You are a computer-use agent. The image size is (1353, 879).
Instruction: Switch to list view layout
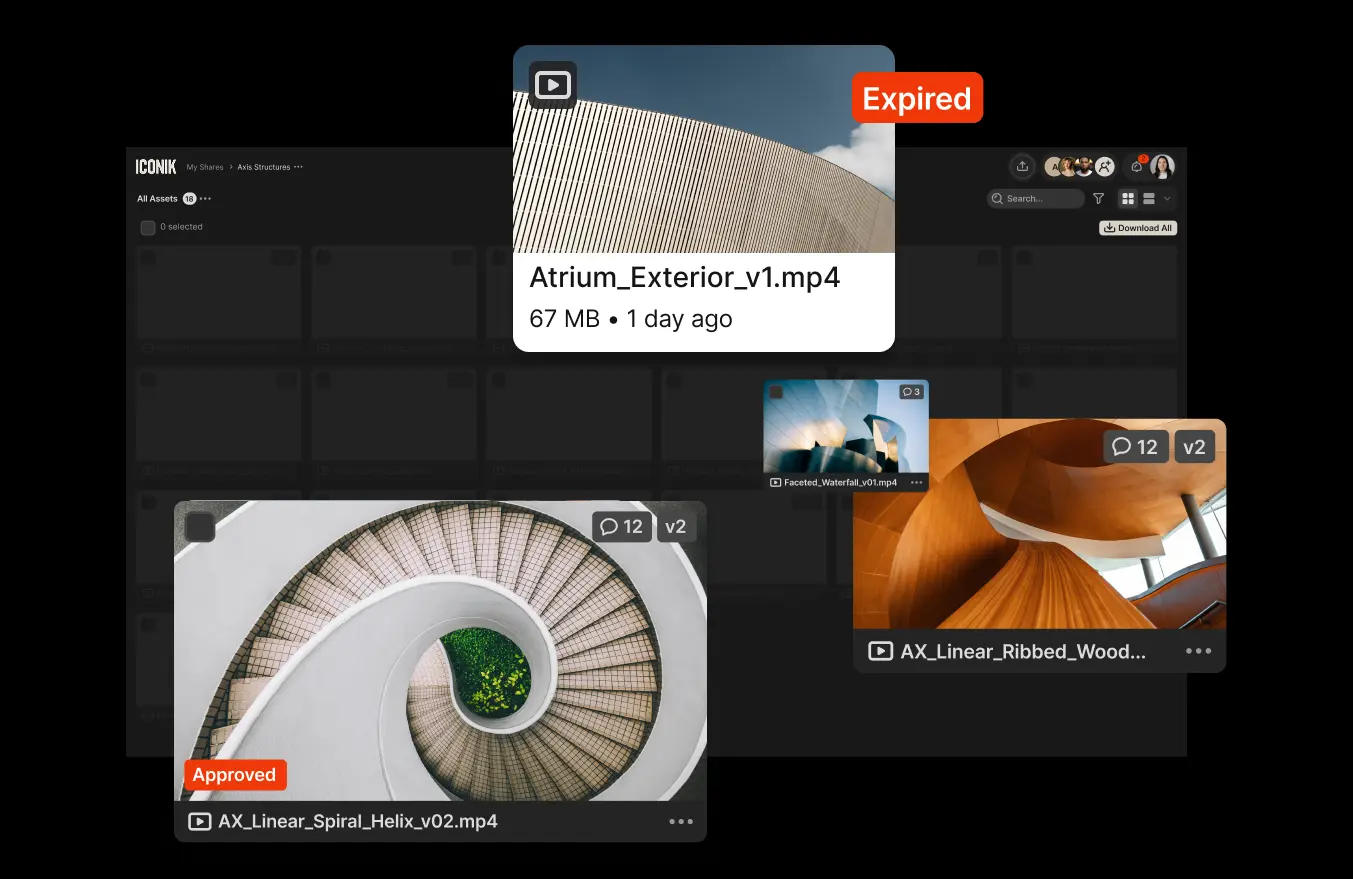[1149, 198]
